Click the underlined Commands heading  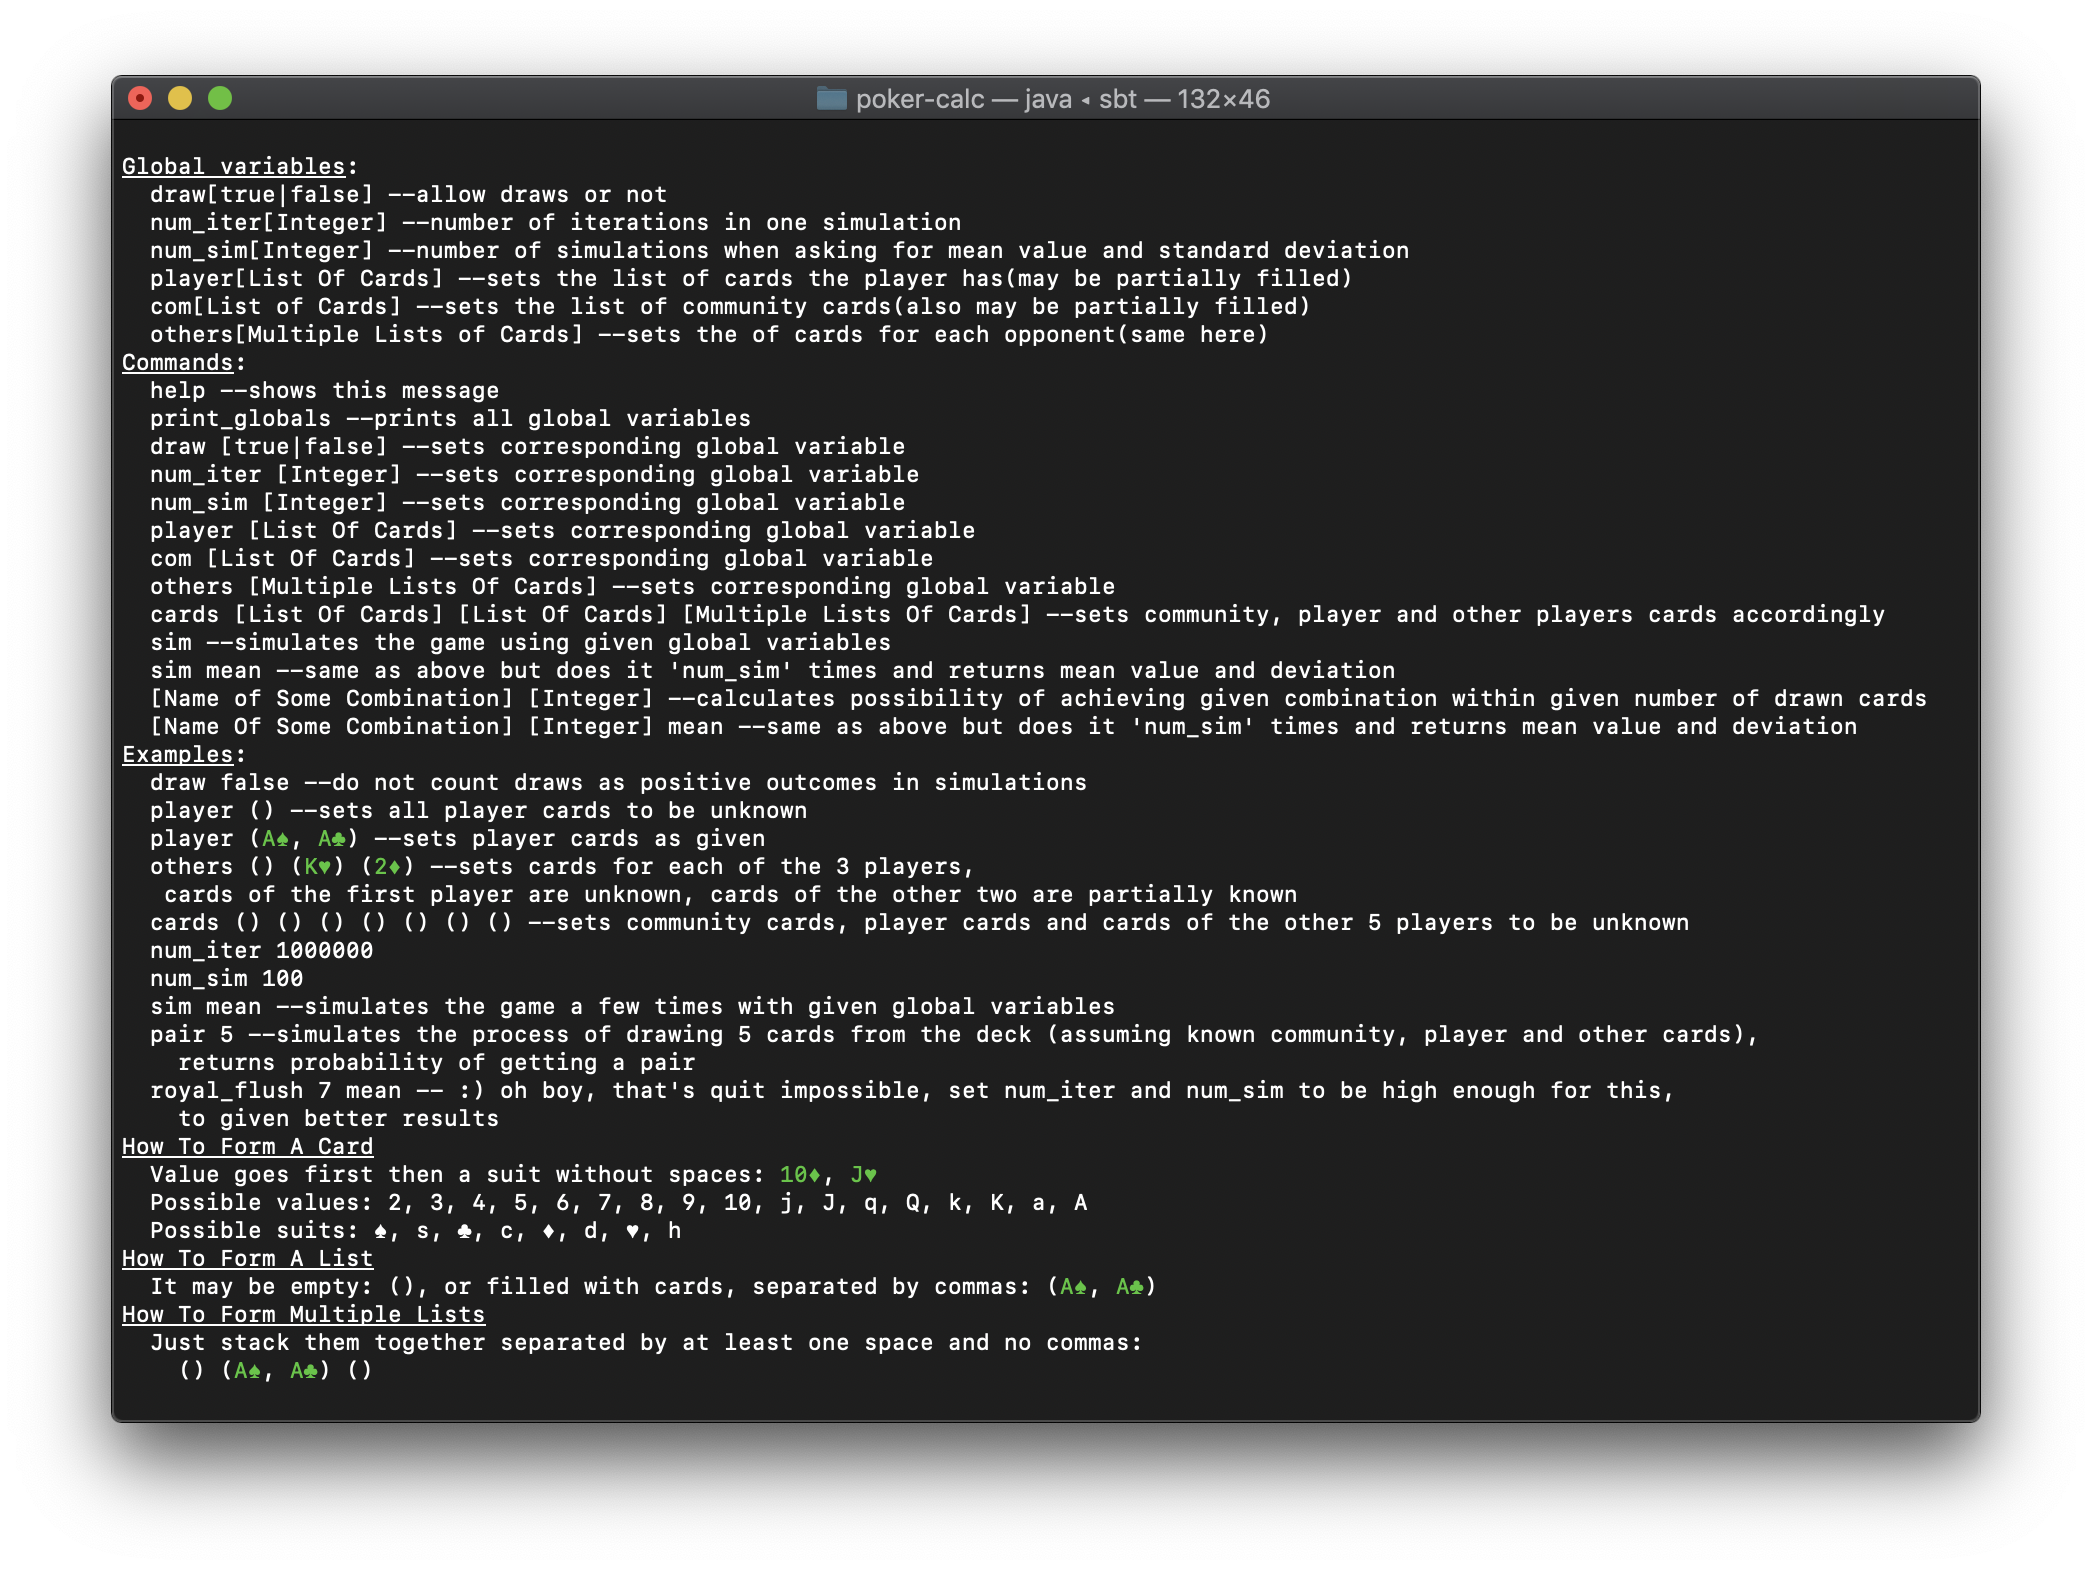(177, 363)
